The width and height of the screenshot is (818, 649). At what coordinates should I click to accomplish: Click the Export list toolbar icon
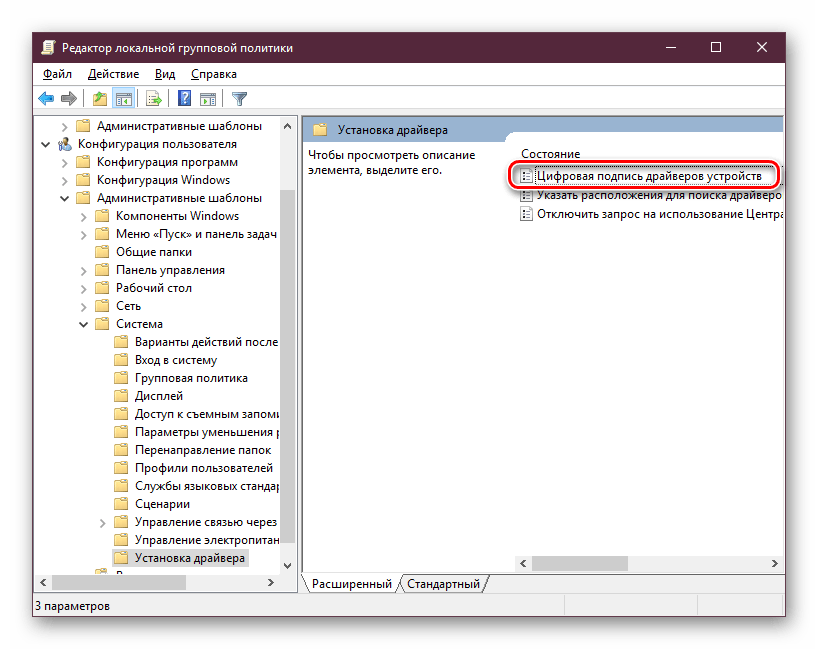(x=154, y=98)
